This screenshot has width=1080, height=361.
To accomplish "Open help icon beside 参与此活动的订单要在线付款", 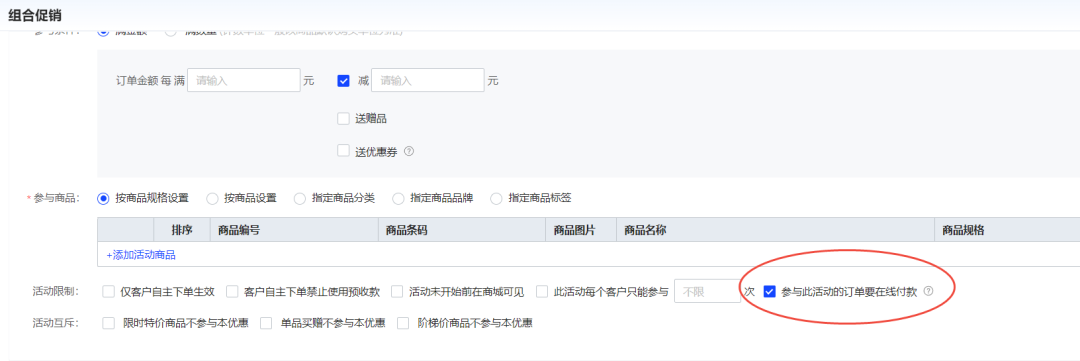I will coord(928,291).
